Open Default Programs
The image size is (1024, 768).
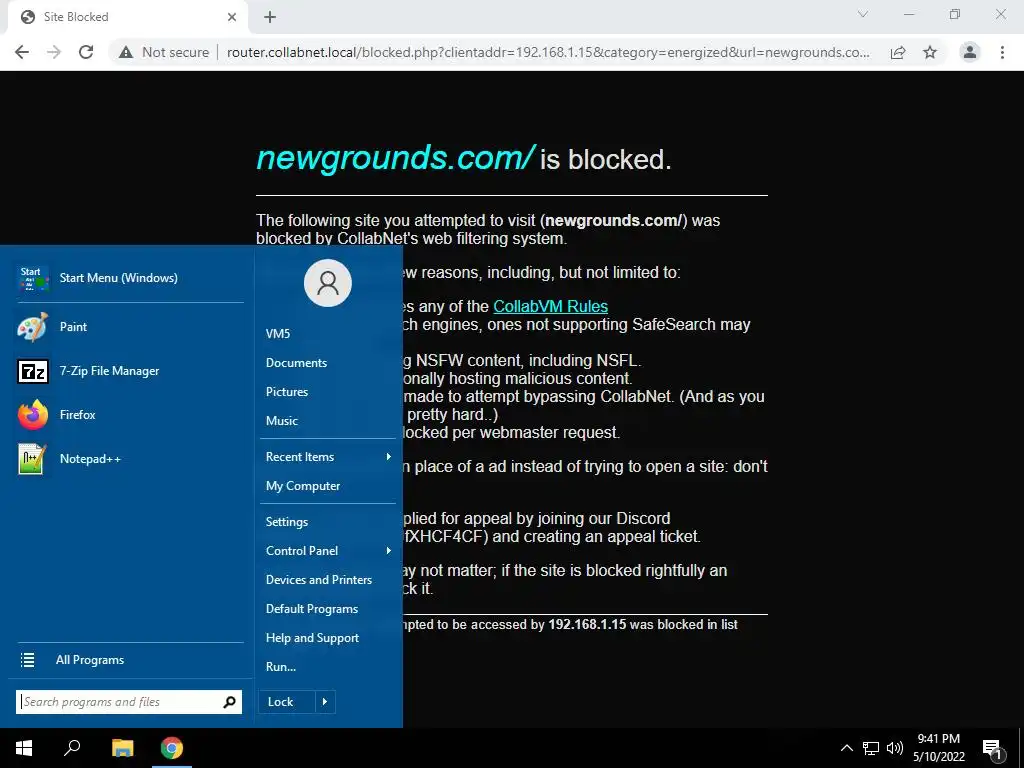(x=328, y=609)
